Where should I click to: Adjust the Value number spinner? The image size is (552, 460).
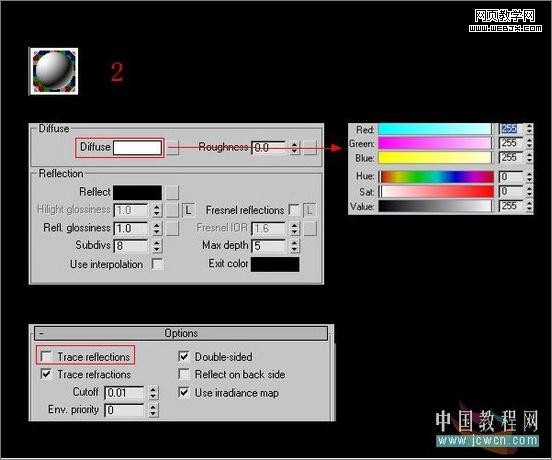tap(529, 206)
